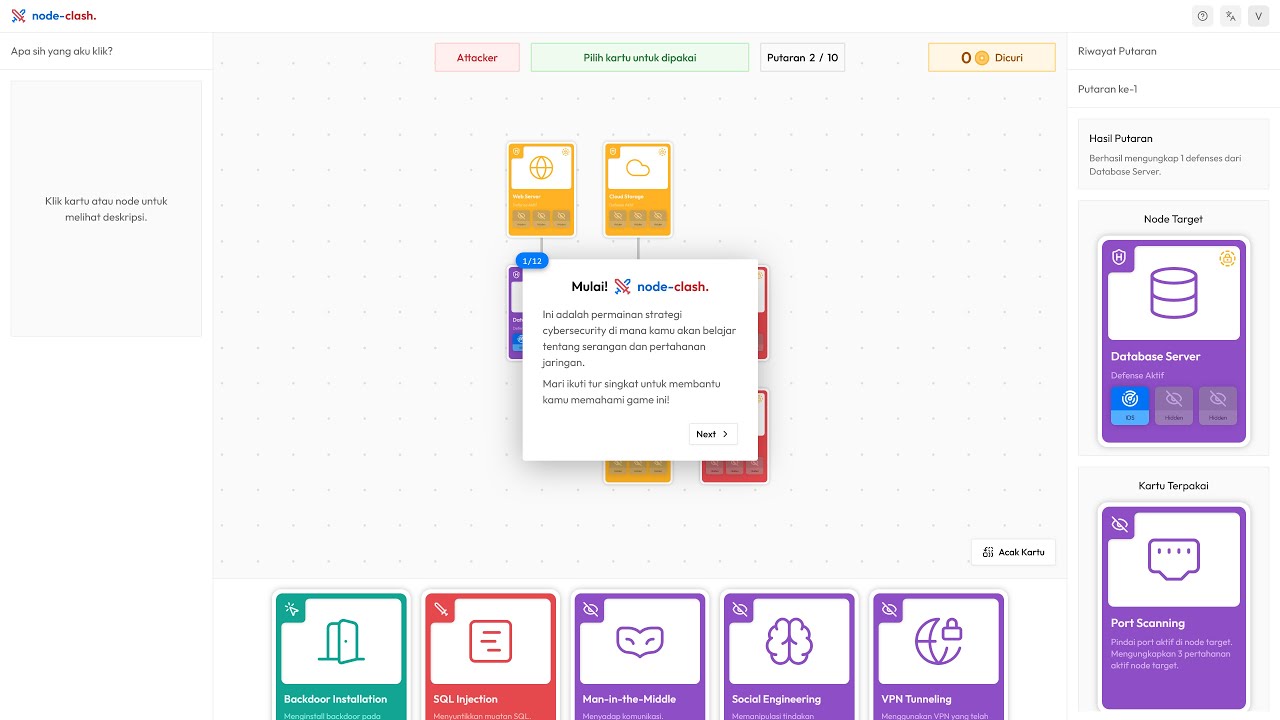Check the Putaran 2/10 progress counter

click(802, 57)
